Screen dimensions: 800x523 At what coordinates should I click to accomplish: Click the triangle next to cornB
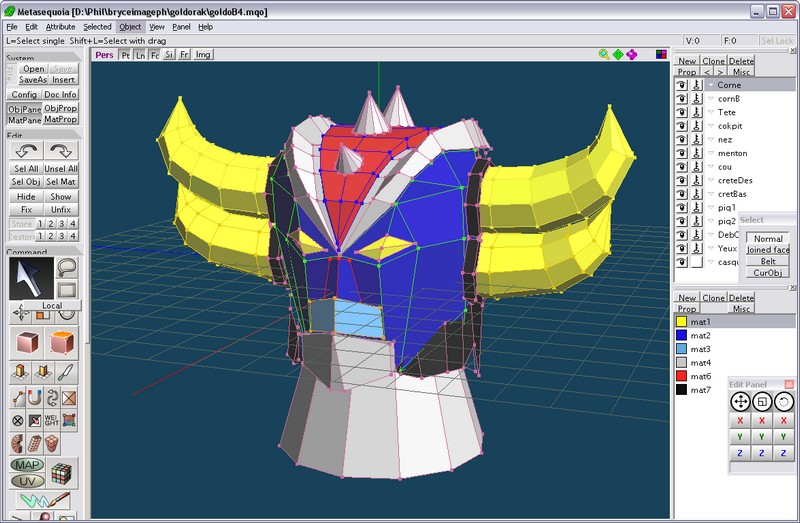(x=711, y=99)
